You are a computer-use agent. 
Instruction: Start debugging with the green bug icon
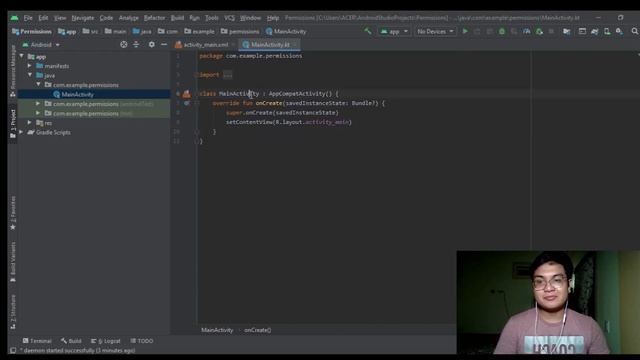pyautogui.click(x=502, y=31)
